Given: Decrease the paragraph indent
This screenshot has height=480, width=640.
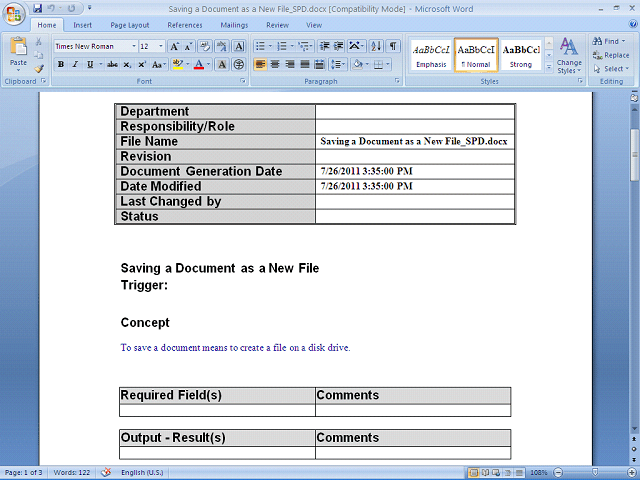Looking at the screenshot, I should (324, 46).
